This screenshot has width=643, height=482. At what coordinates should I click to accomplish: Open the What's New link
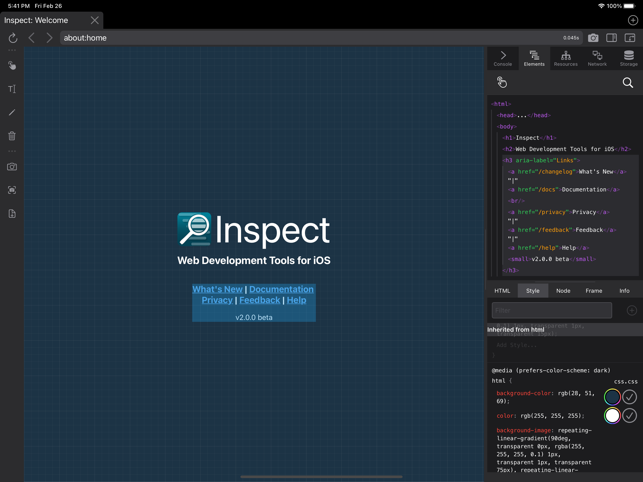(x=217, y=289)
